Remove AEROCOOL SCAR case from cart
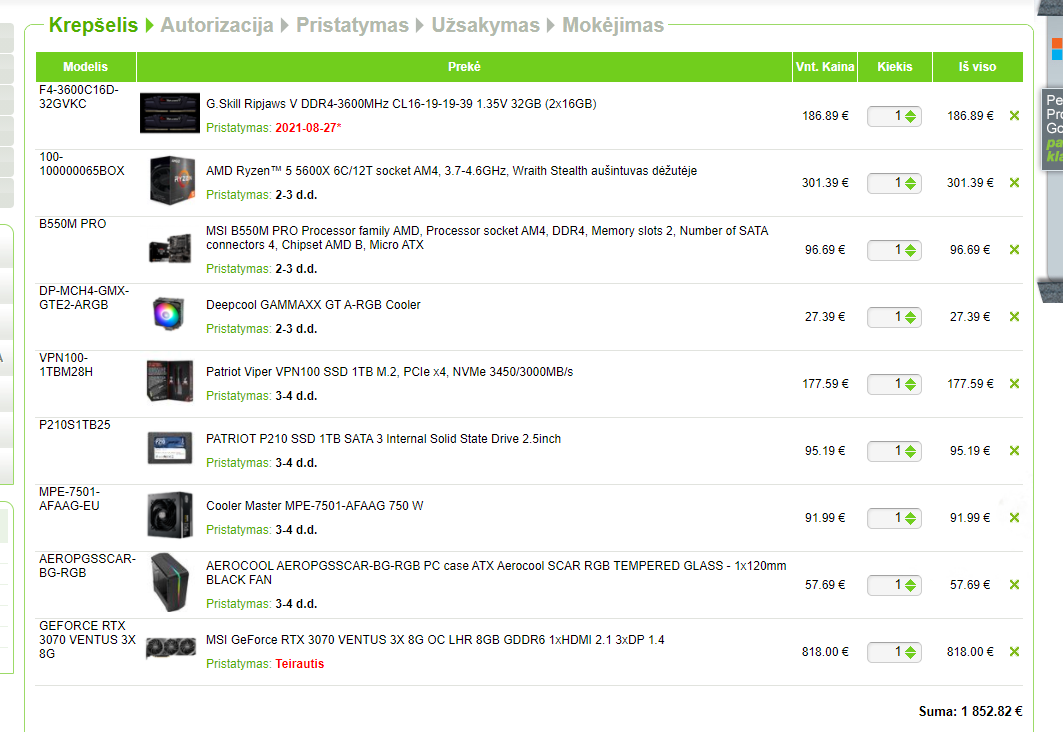This screenshot has height=732, width=1063. point(1014,584)
